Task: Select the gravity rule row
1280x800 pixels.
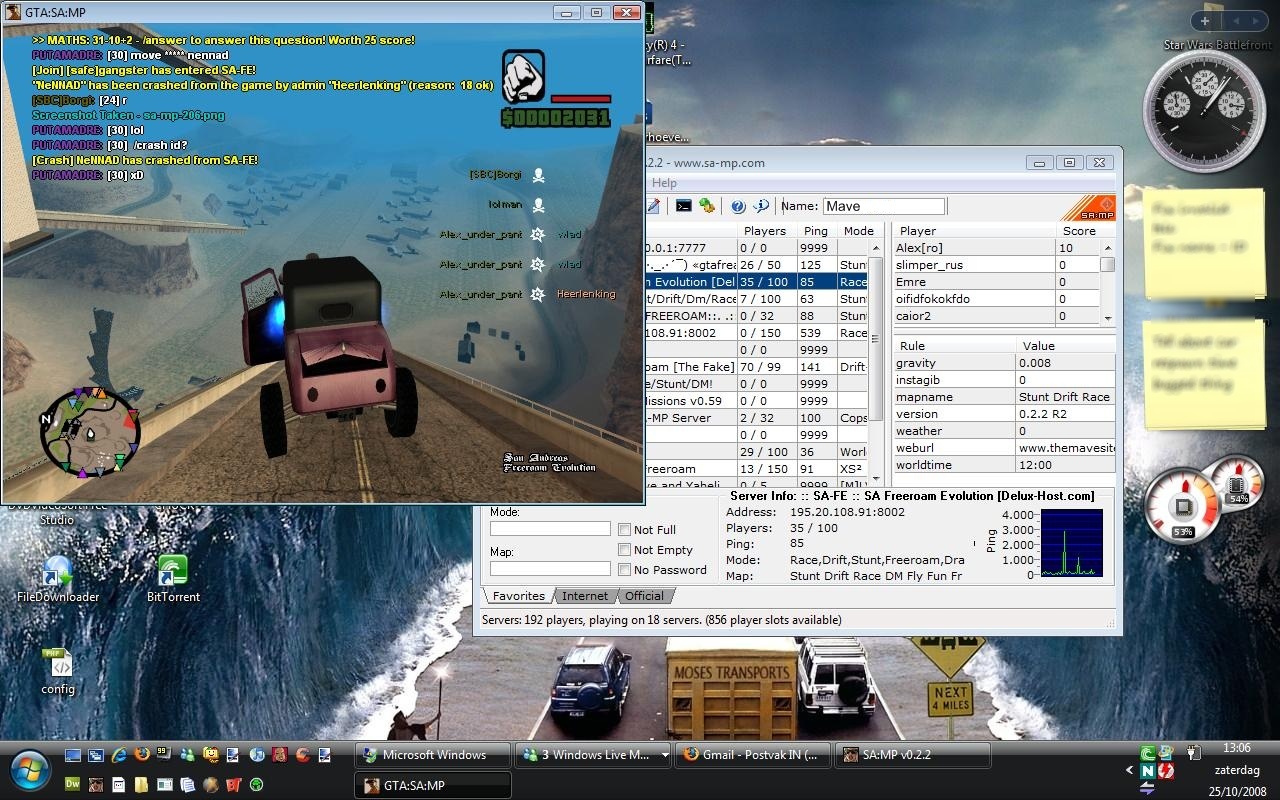Action: 1004,363
